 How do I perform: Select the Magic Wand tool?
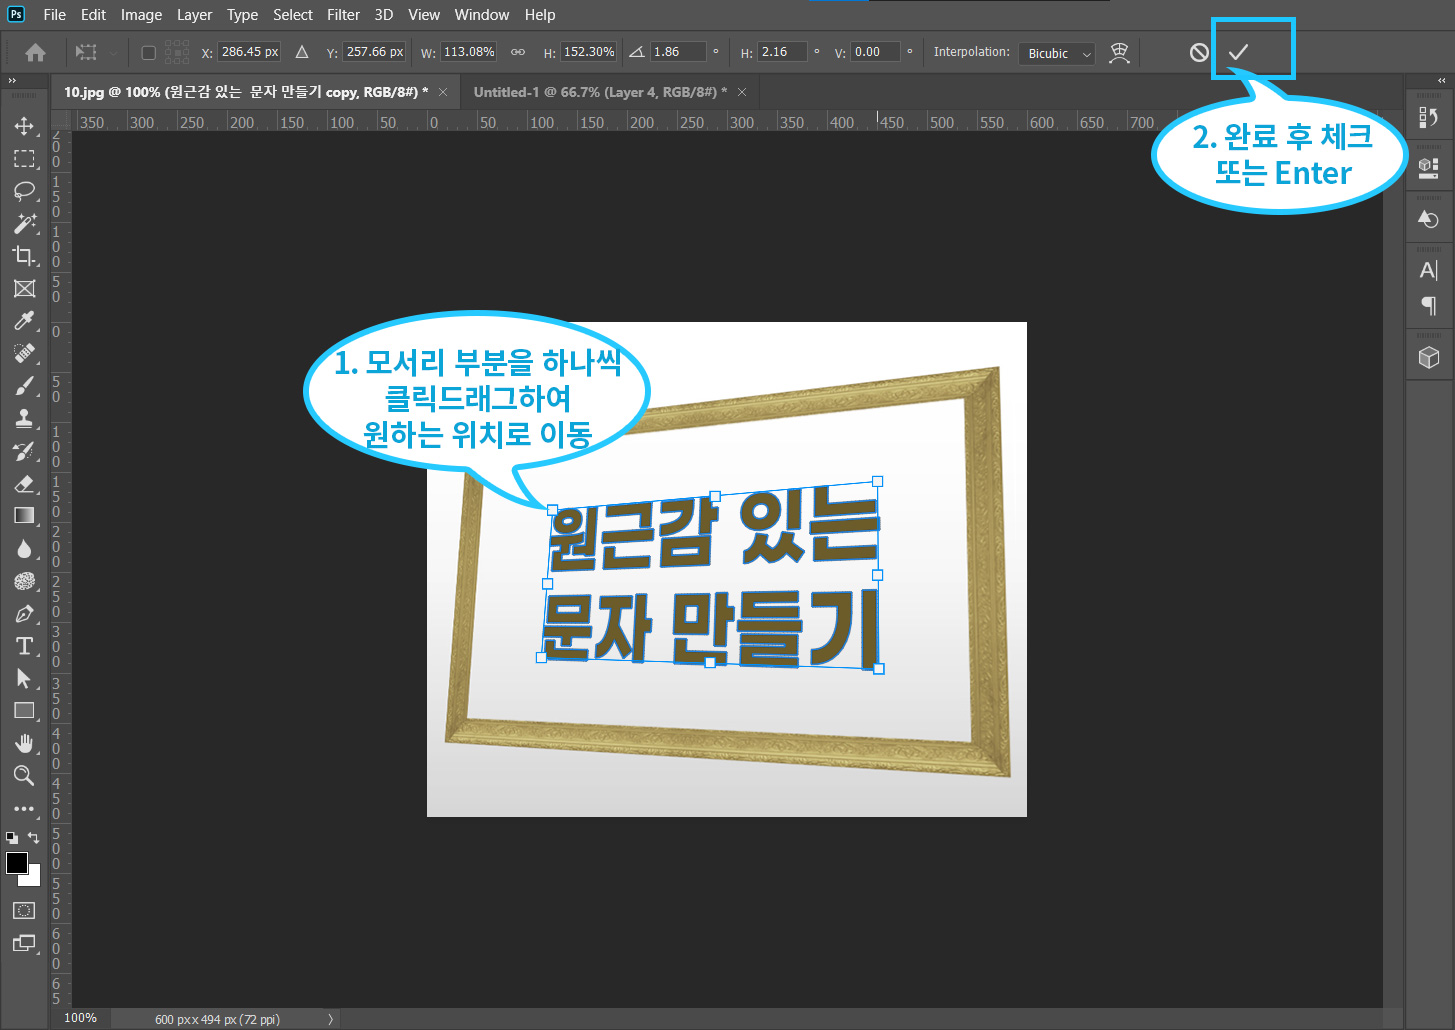coord(24,223)
